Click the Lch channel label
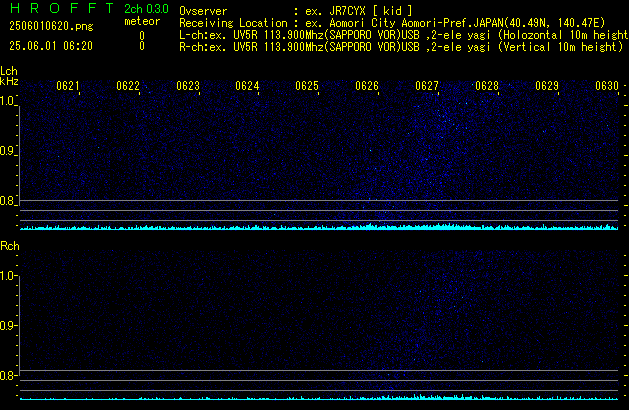Image resolution: width=629 pixels, height=410 pixels. point(9,71)
